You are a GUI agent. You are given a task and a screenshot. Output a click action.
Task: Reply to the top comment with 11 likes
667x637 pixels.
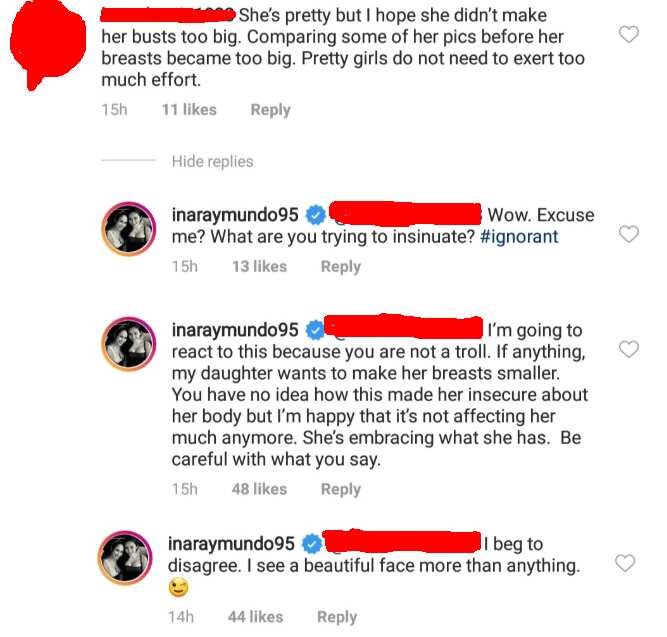(x=271, y=110)
